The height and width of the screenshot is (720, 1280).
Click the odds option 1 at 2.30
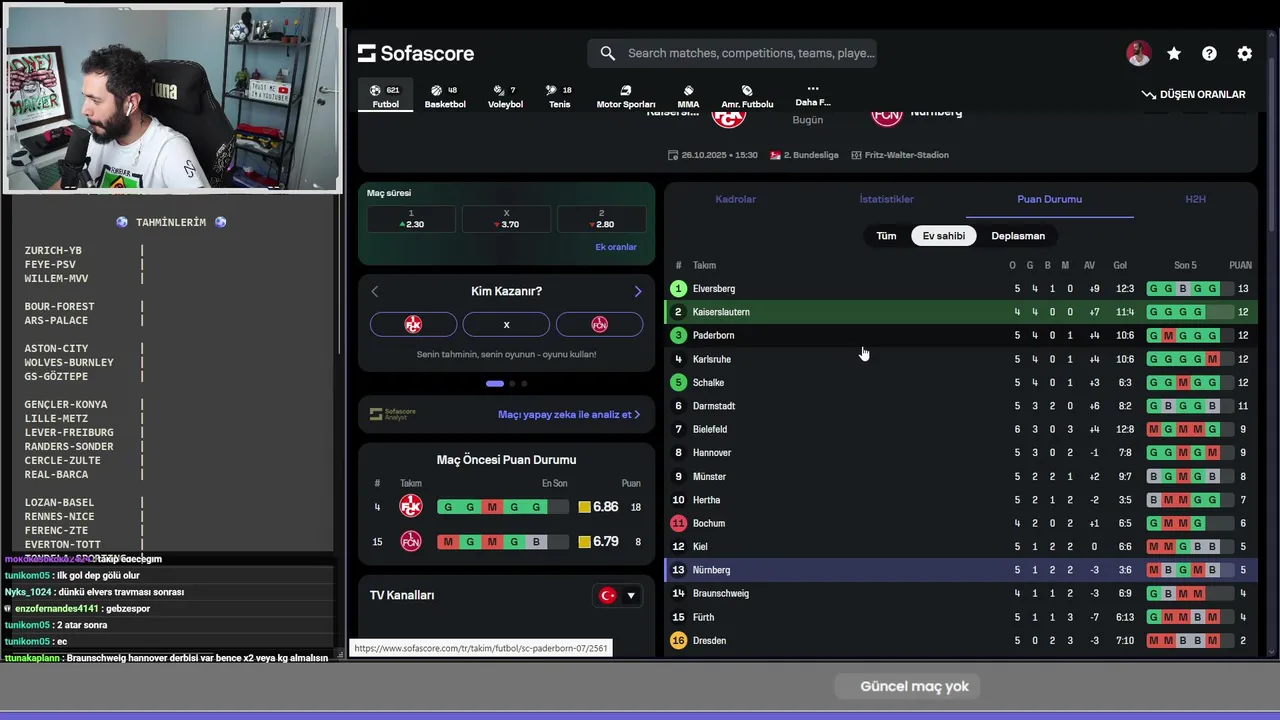pos(411,219)
